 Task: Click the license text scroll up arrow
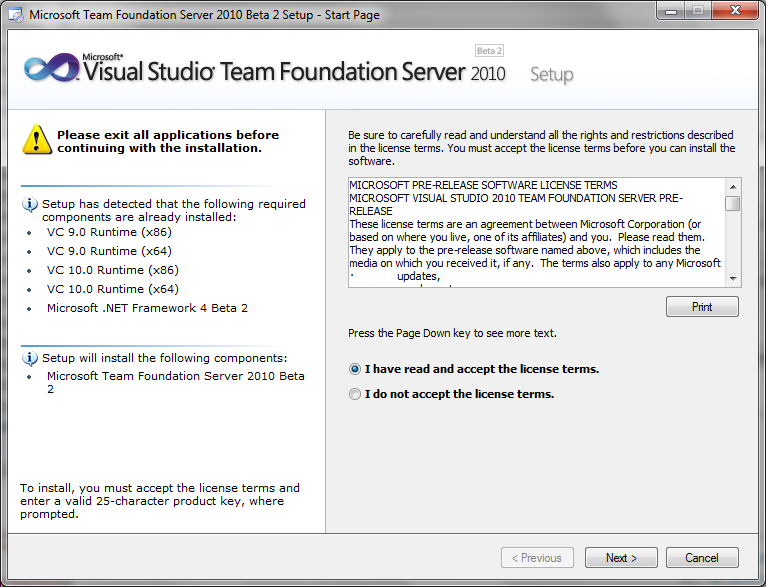click(733, 187)
